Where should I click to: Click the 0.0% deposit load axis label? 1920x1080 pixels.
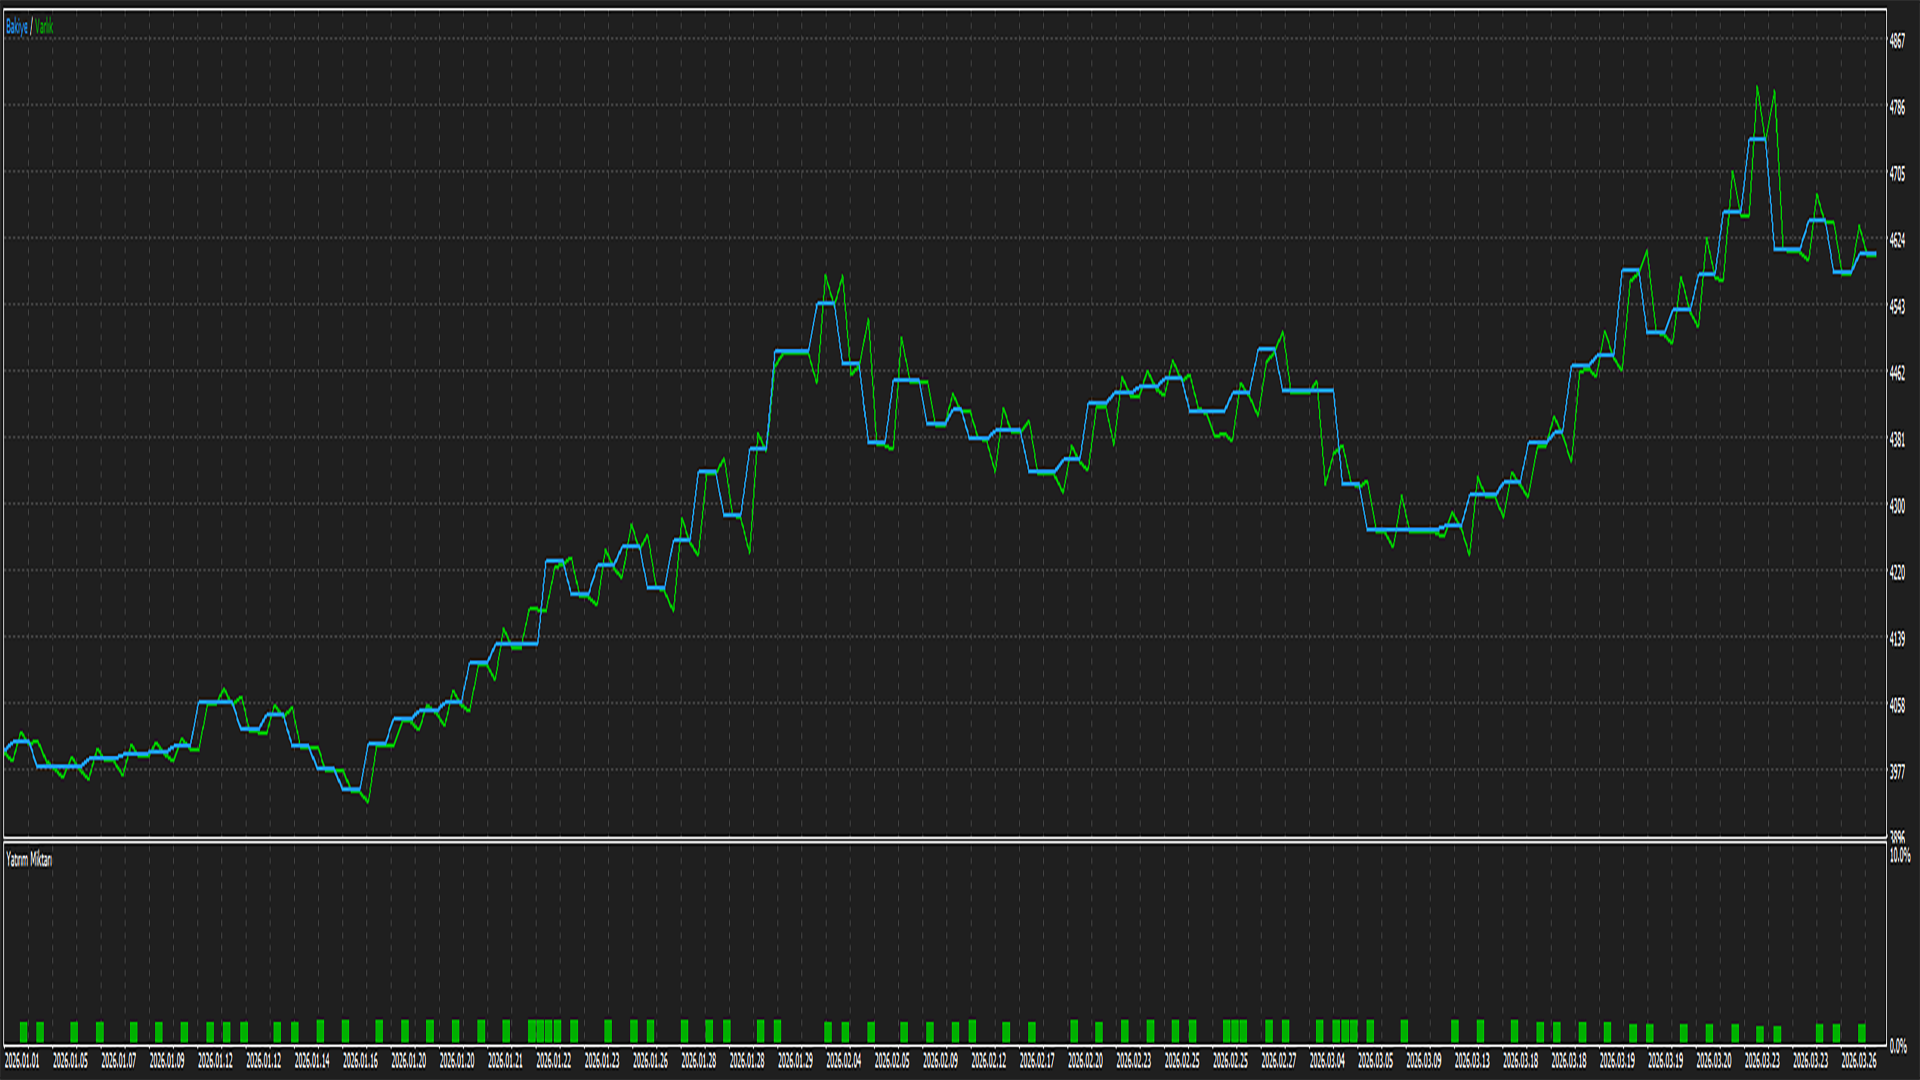1898,1046
